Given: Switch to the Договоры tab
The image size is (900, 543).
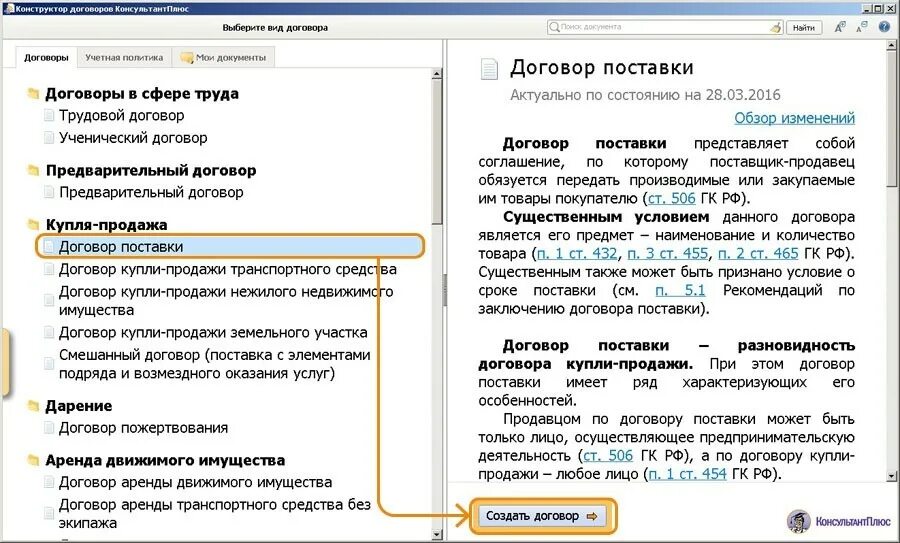Looking at the screenshot, I should [46, 57].
